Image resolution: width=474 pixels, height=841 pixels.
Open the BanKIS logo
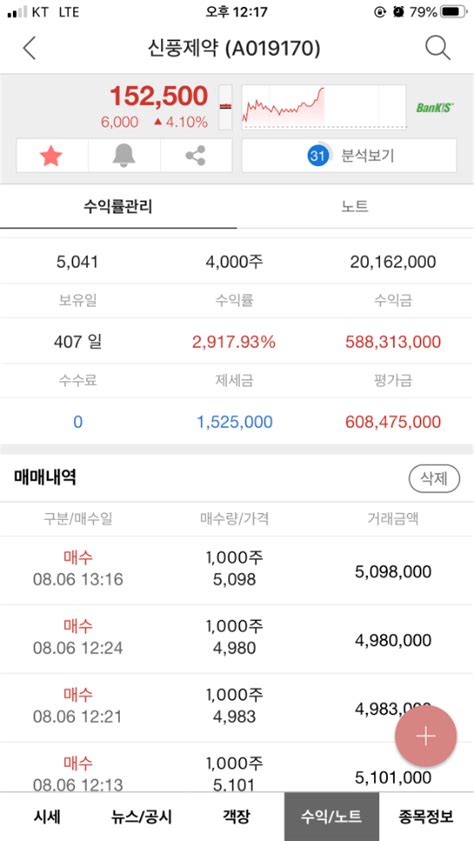pyautogui.click(x=435, y=108)
